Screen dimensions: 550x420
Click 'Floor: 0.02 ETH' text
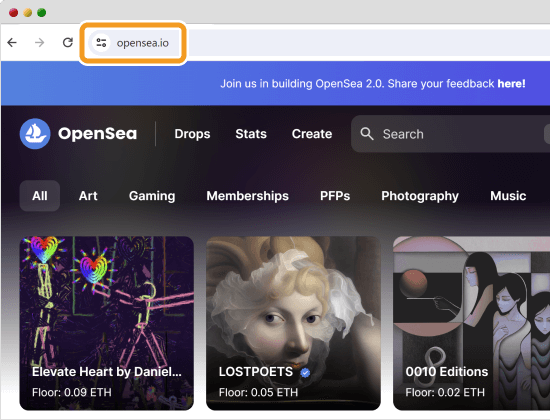tap(445, 392)
